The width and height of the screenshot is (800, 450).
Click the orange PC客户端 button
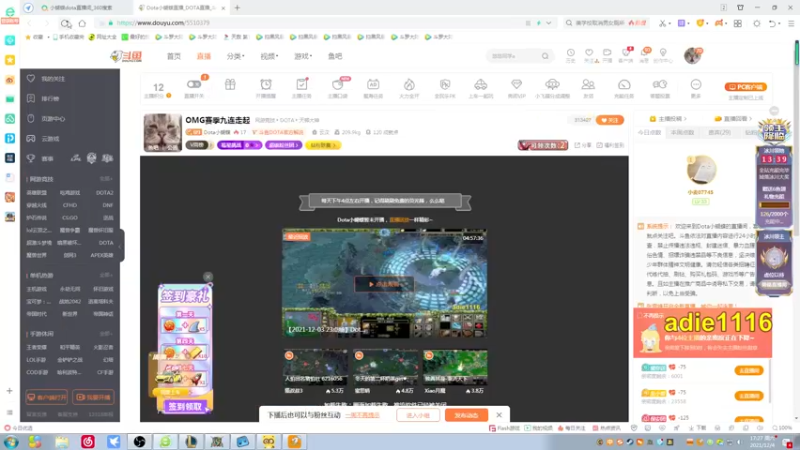[x=746, y=87]
